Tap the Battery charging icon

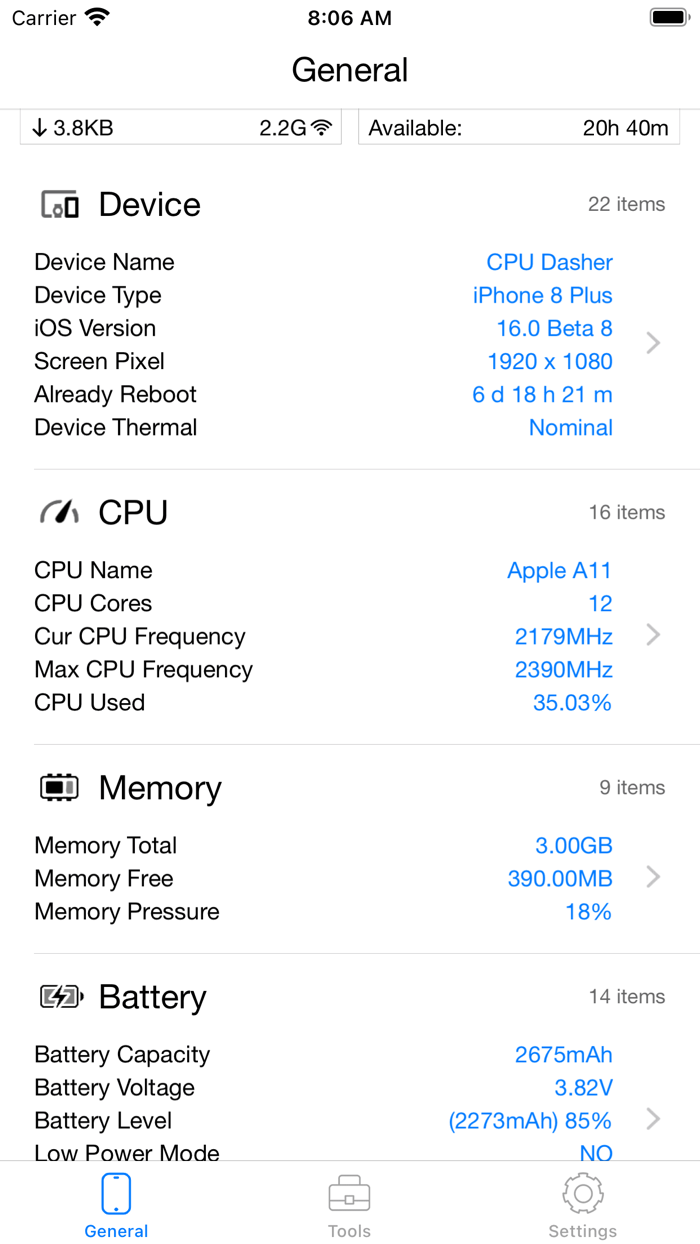(58, 996)
